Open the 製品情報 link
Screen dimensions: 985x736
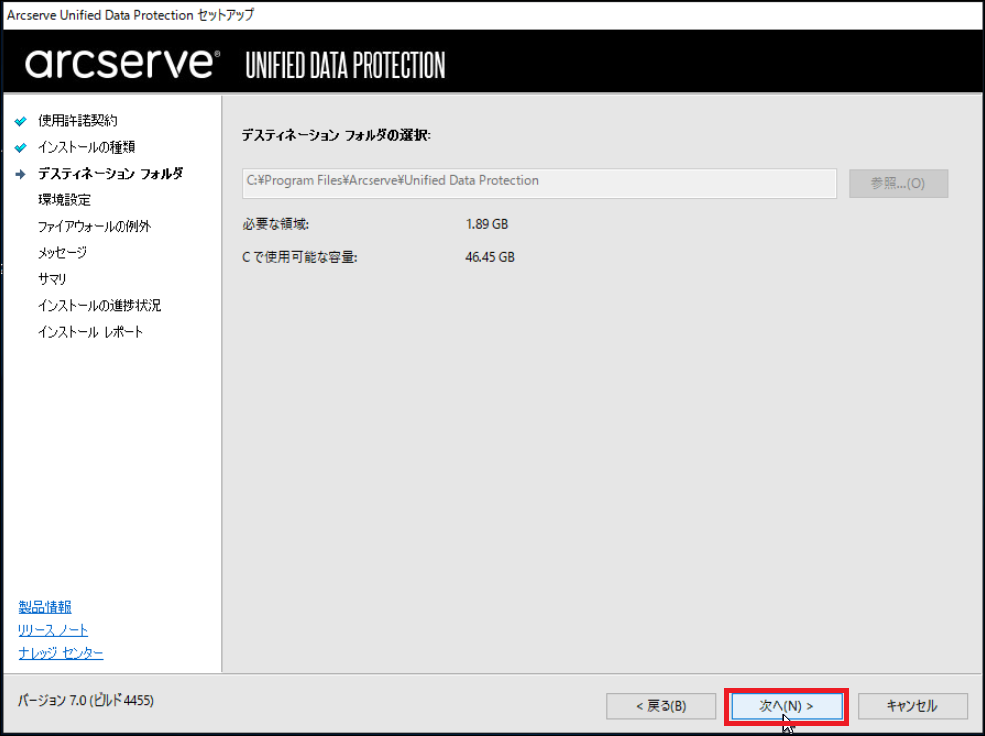tap(45, 607)
